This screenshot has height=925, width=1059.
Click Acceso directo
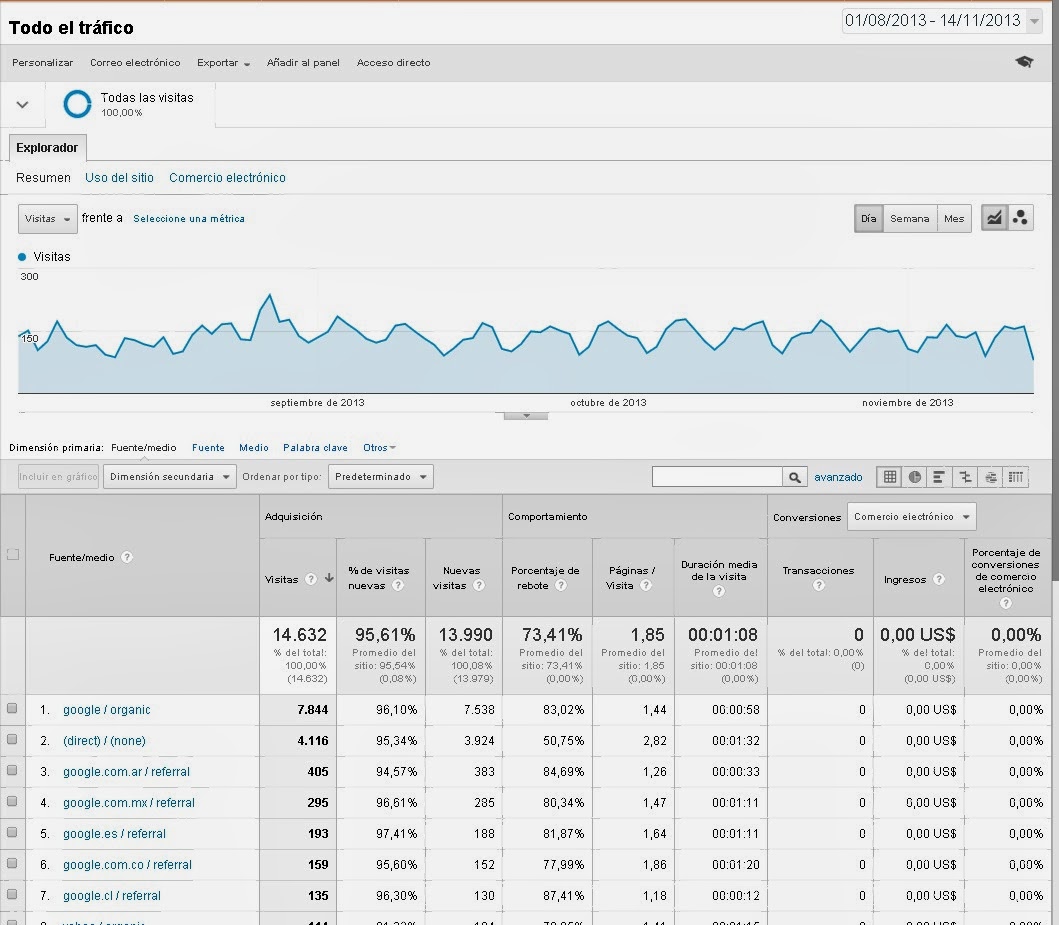tap(394, 63)
